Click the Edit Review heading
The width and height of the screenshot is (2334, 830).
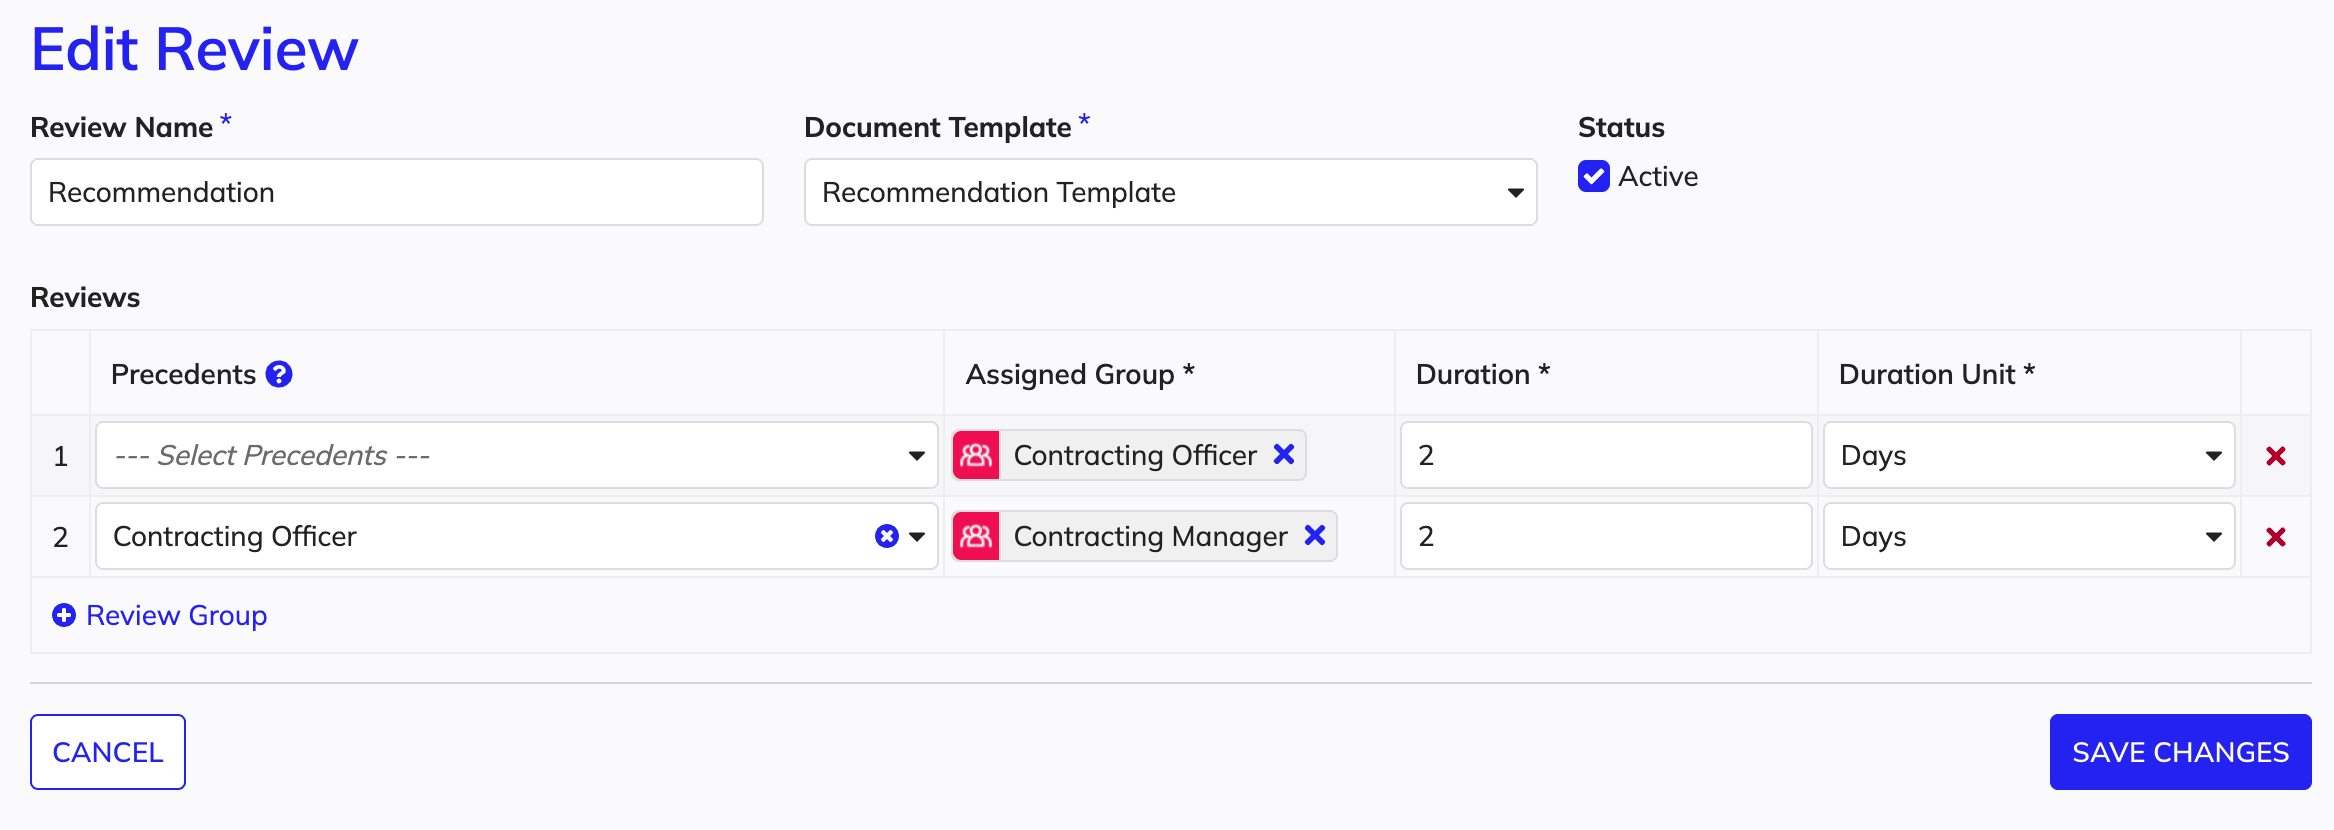tap(195, 49)
